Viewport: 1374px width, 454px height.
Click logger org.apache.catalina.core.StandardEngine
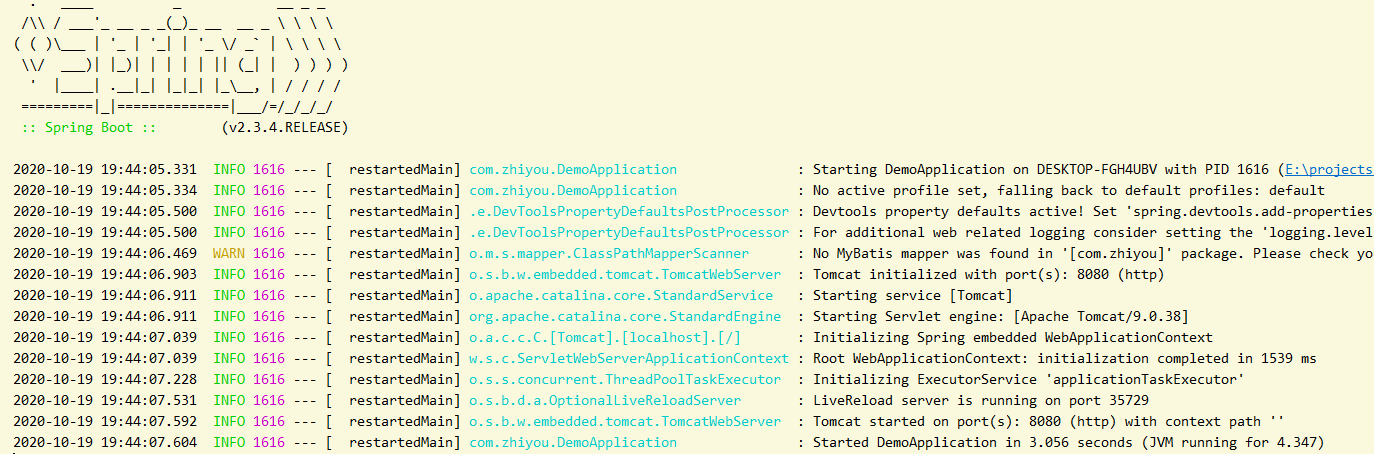coord(625,317)
